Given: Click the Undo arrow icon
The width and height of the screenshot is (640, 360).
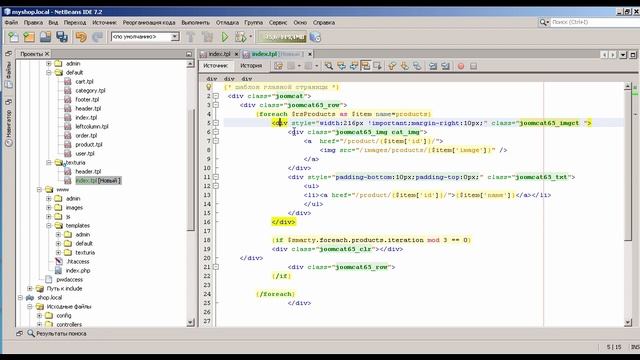Looking at the screenshot, I should [81, 37].
